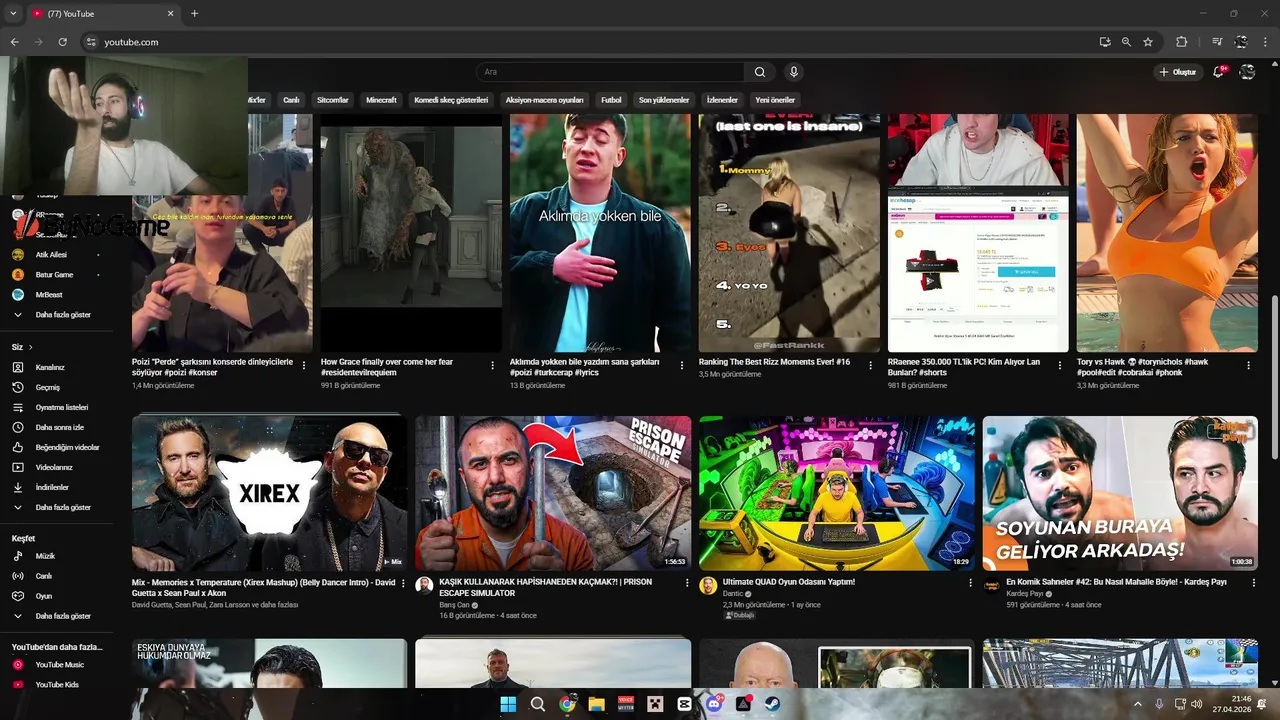This screenshot has width=1280, height=720.
Task: Bookmark this page with the star icon
Action: (x=1148, y=42)
